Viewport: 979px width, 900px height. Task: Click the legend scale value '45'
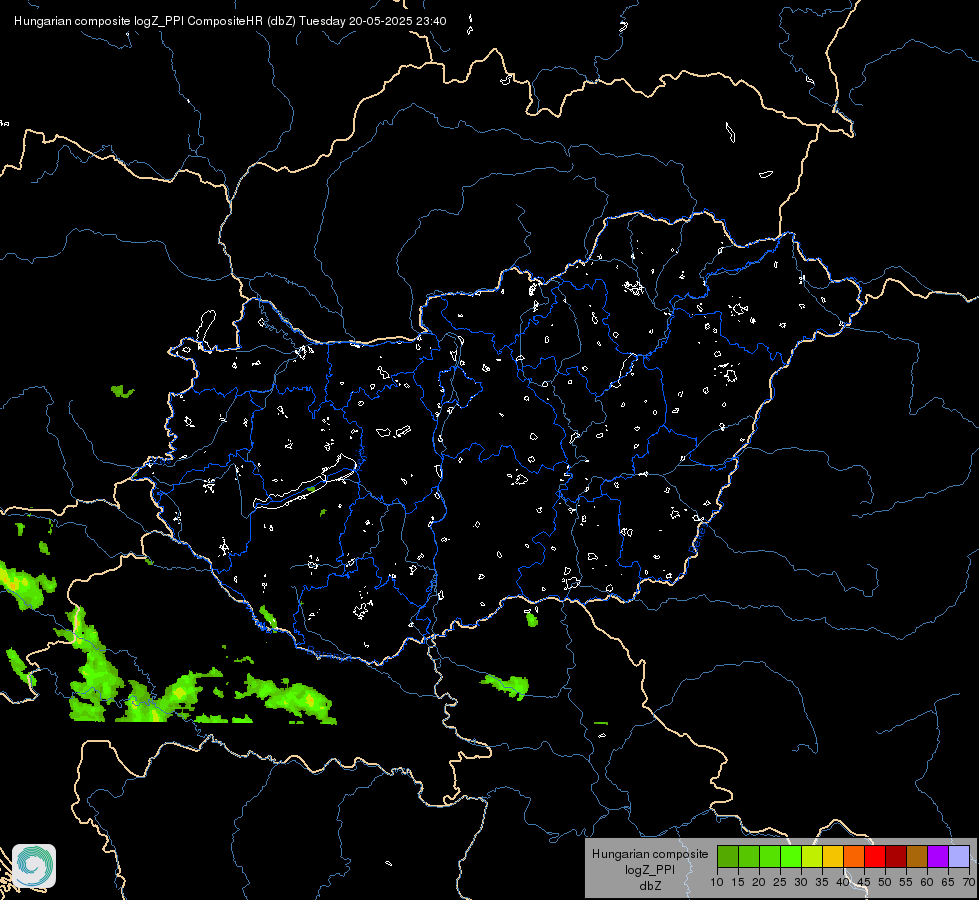point(864,883)
